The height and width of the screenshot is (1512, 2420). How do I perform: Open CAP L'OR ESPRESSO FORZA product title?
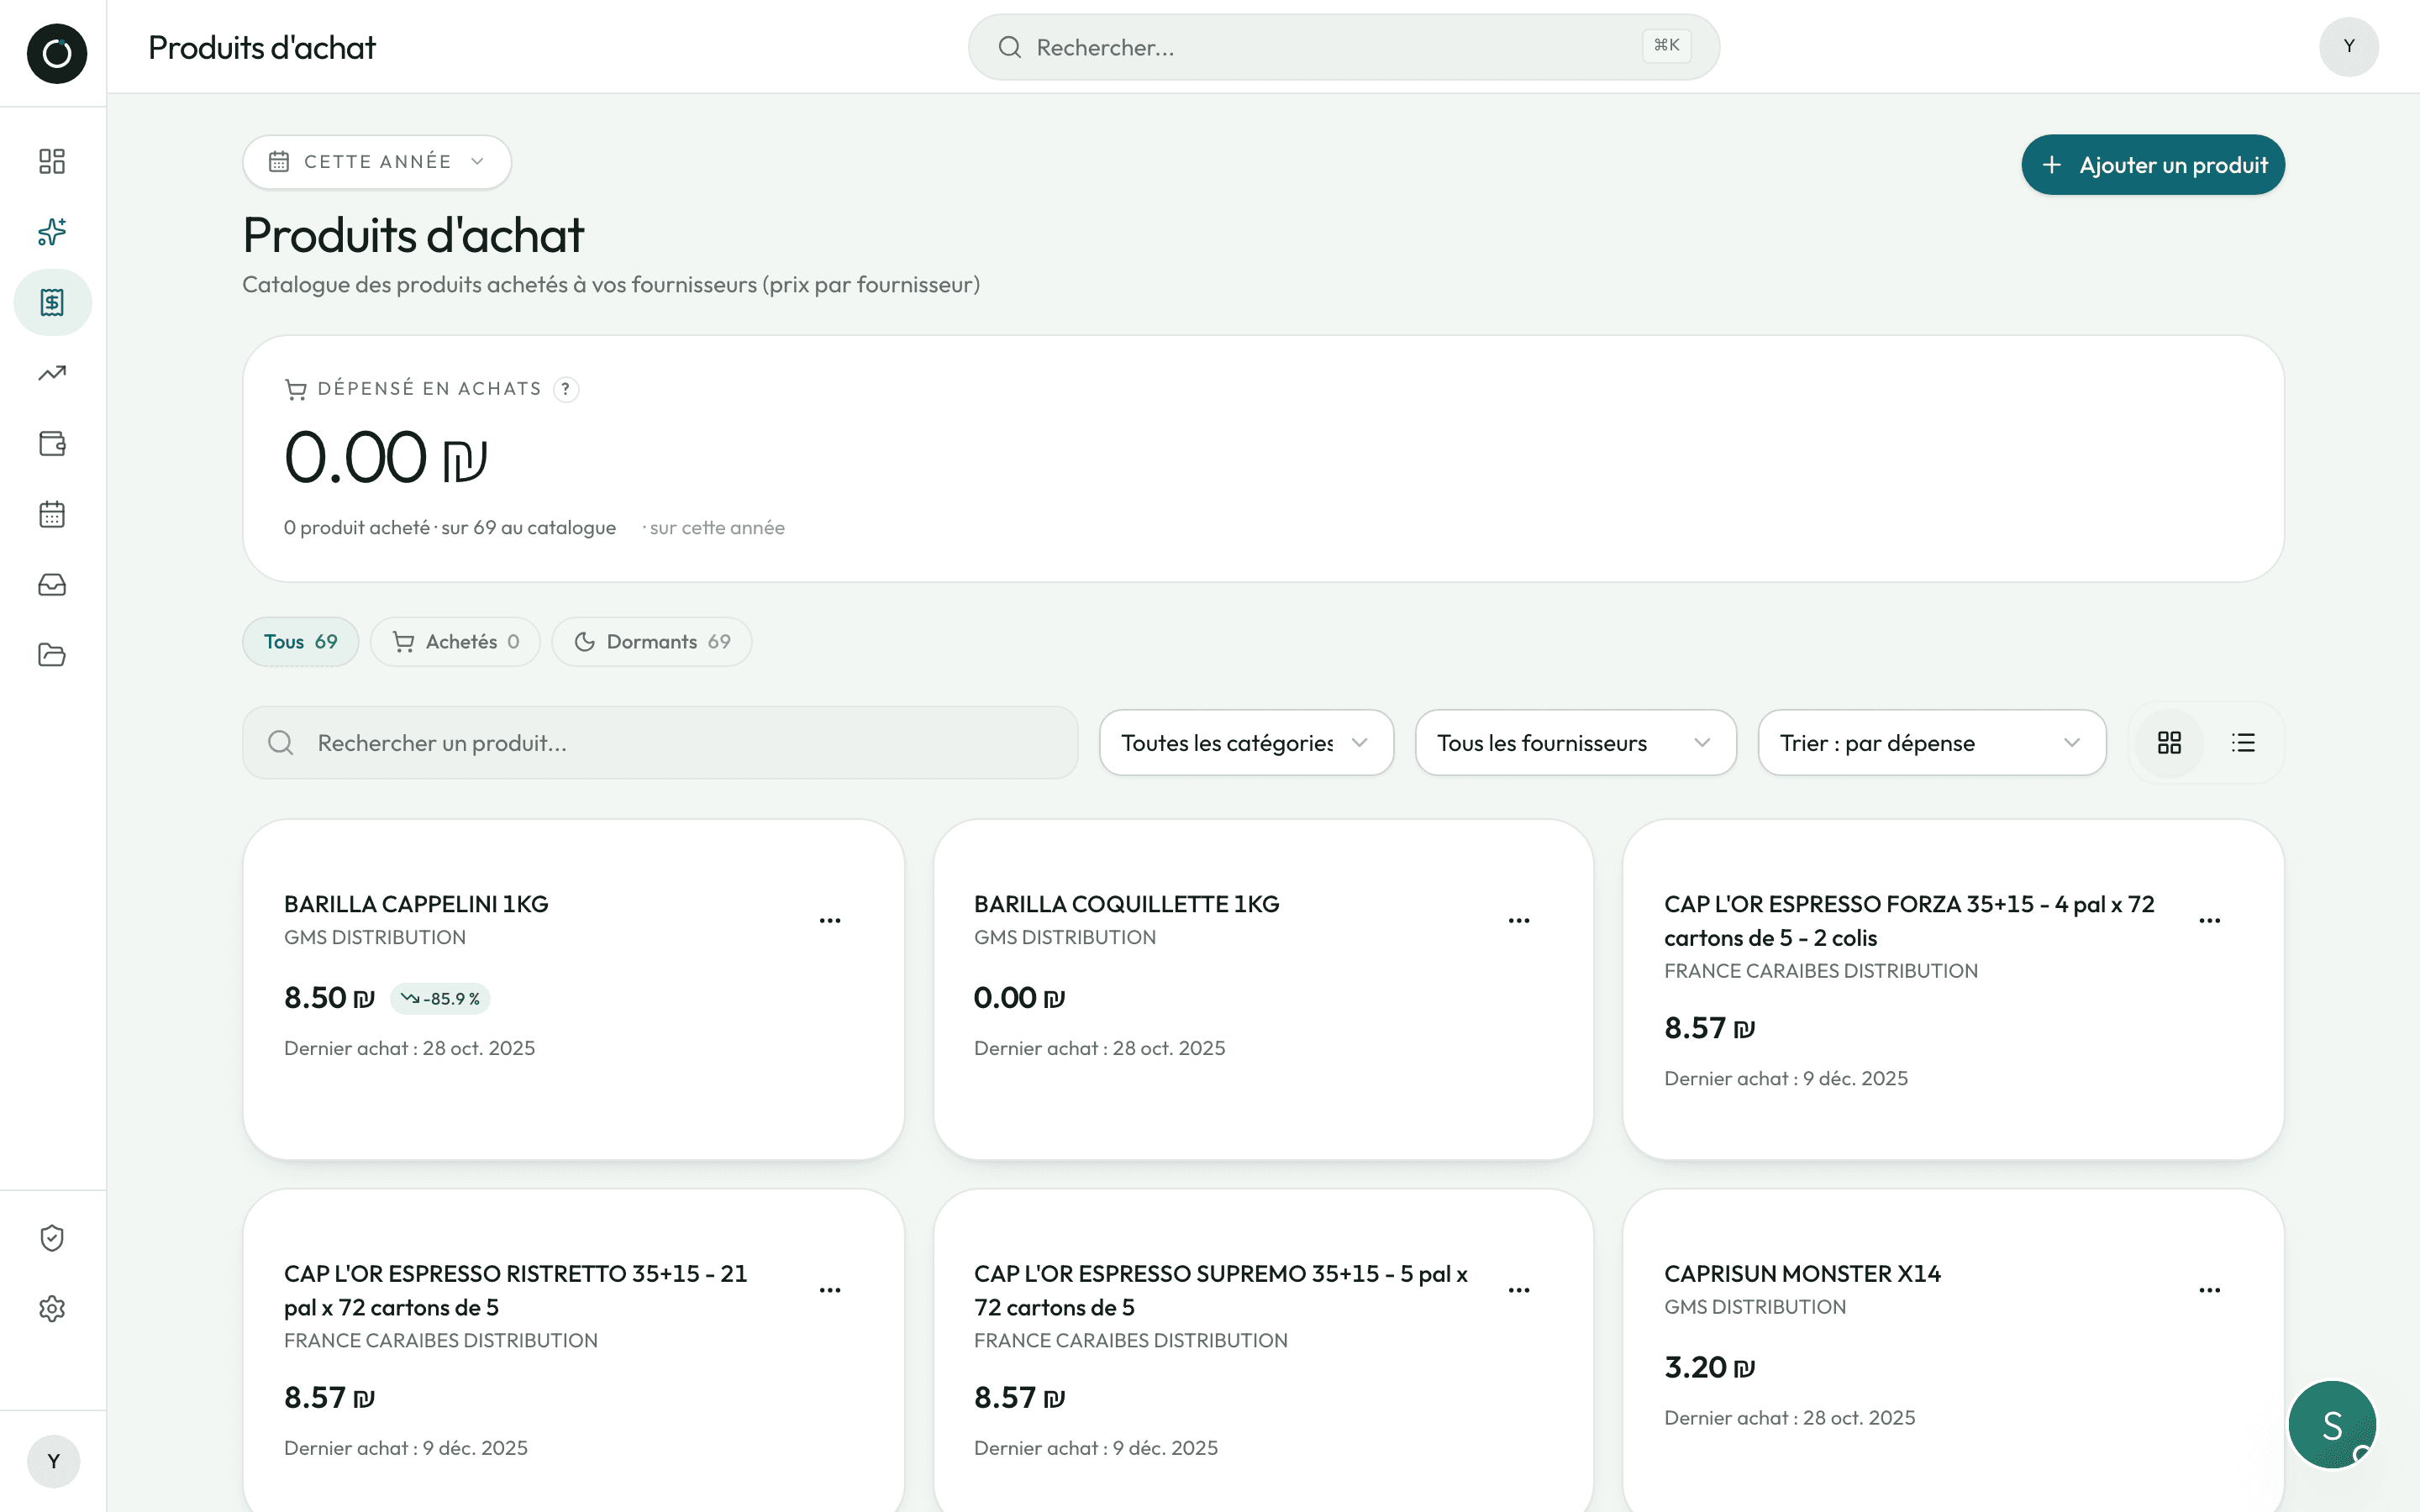pyautogui.click(x=1909, y=921)
